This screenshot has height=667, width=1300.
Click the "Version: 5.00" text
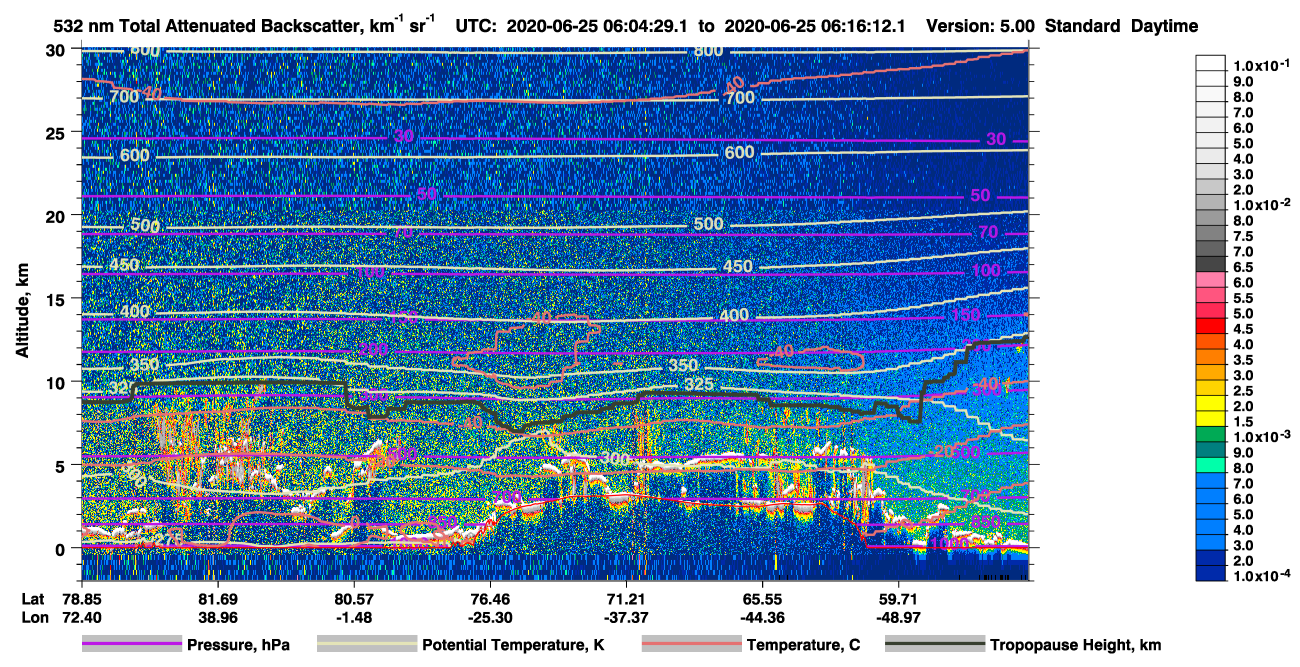(981, 27)
